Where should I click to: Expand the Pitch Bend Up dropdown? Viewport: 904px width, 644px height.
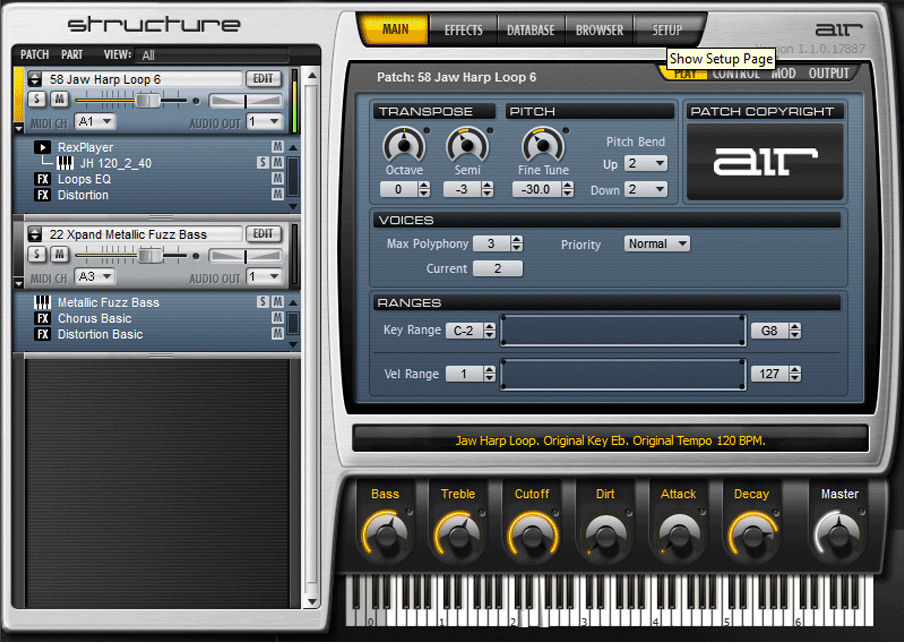(646, 164)
